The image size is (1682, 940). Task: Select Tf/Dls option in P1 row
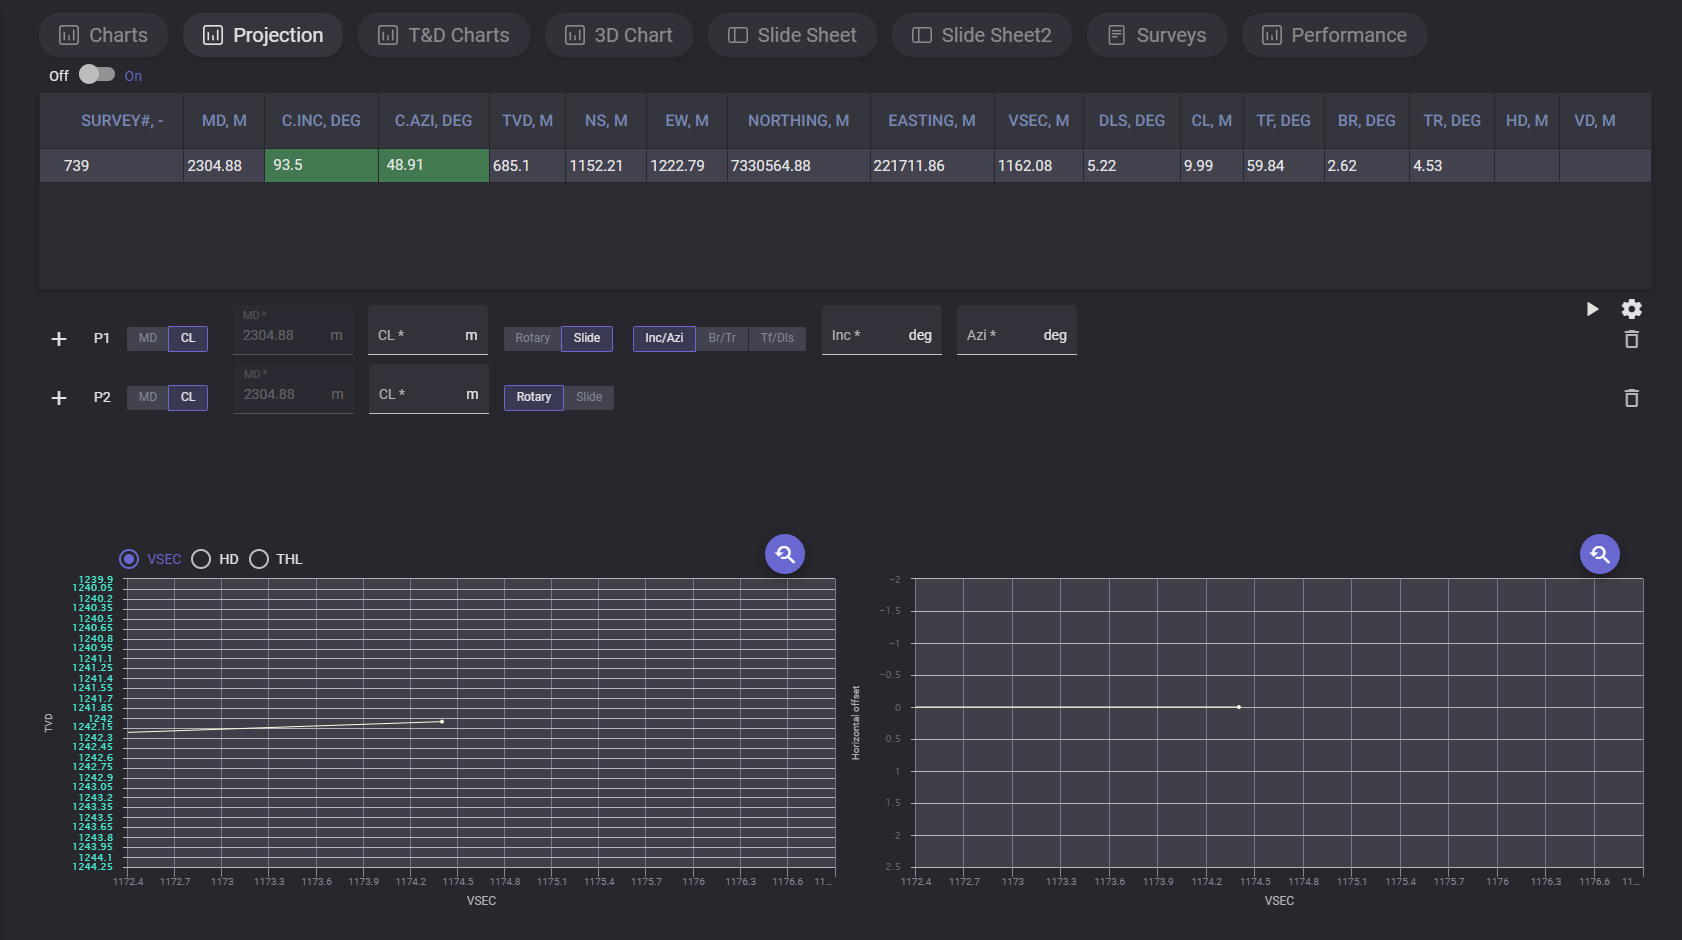coord(776,338)
